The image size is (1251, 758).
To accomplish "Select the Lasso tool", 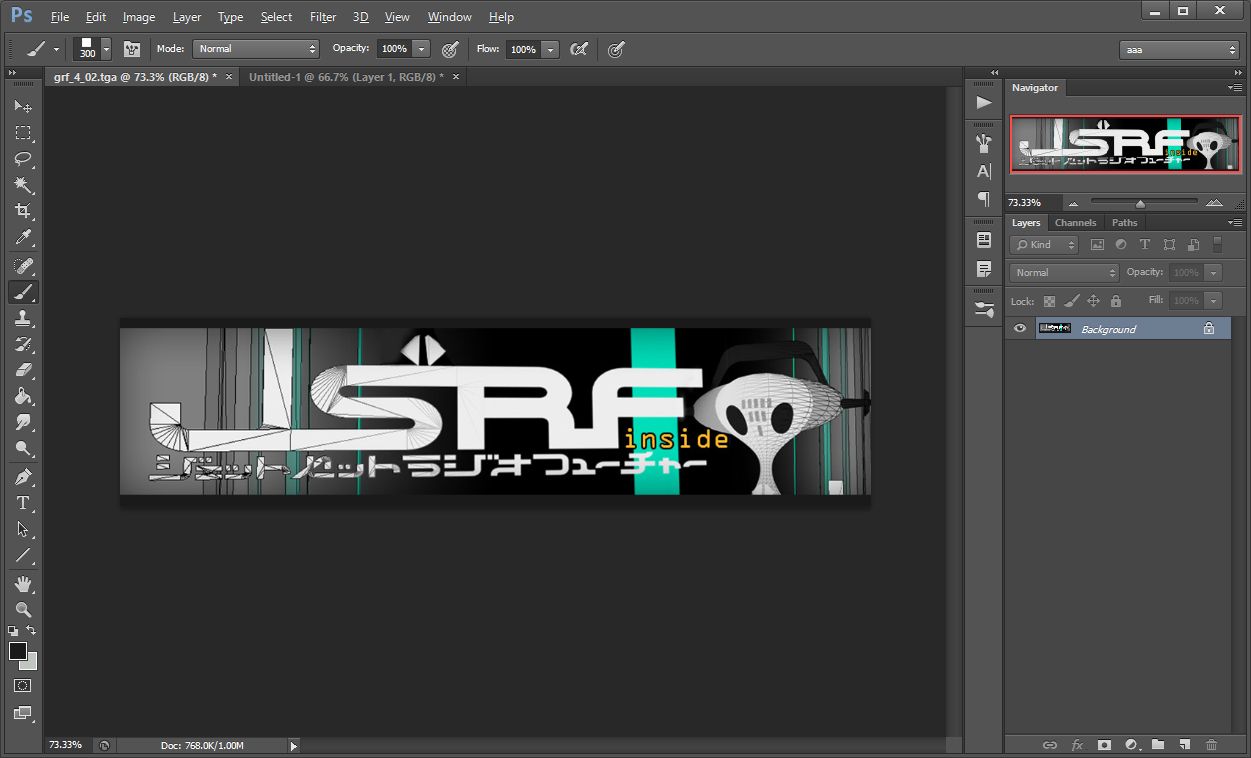I will (x=22, y=159).
